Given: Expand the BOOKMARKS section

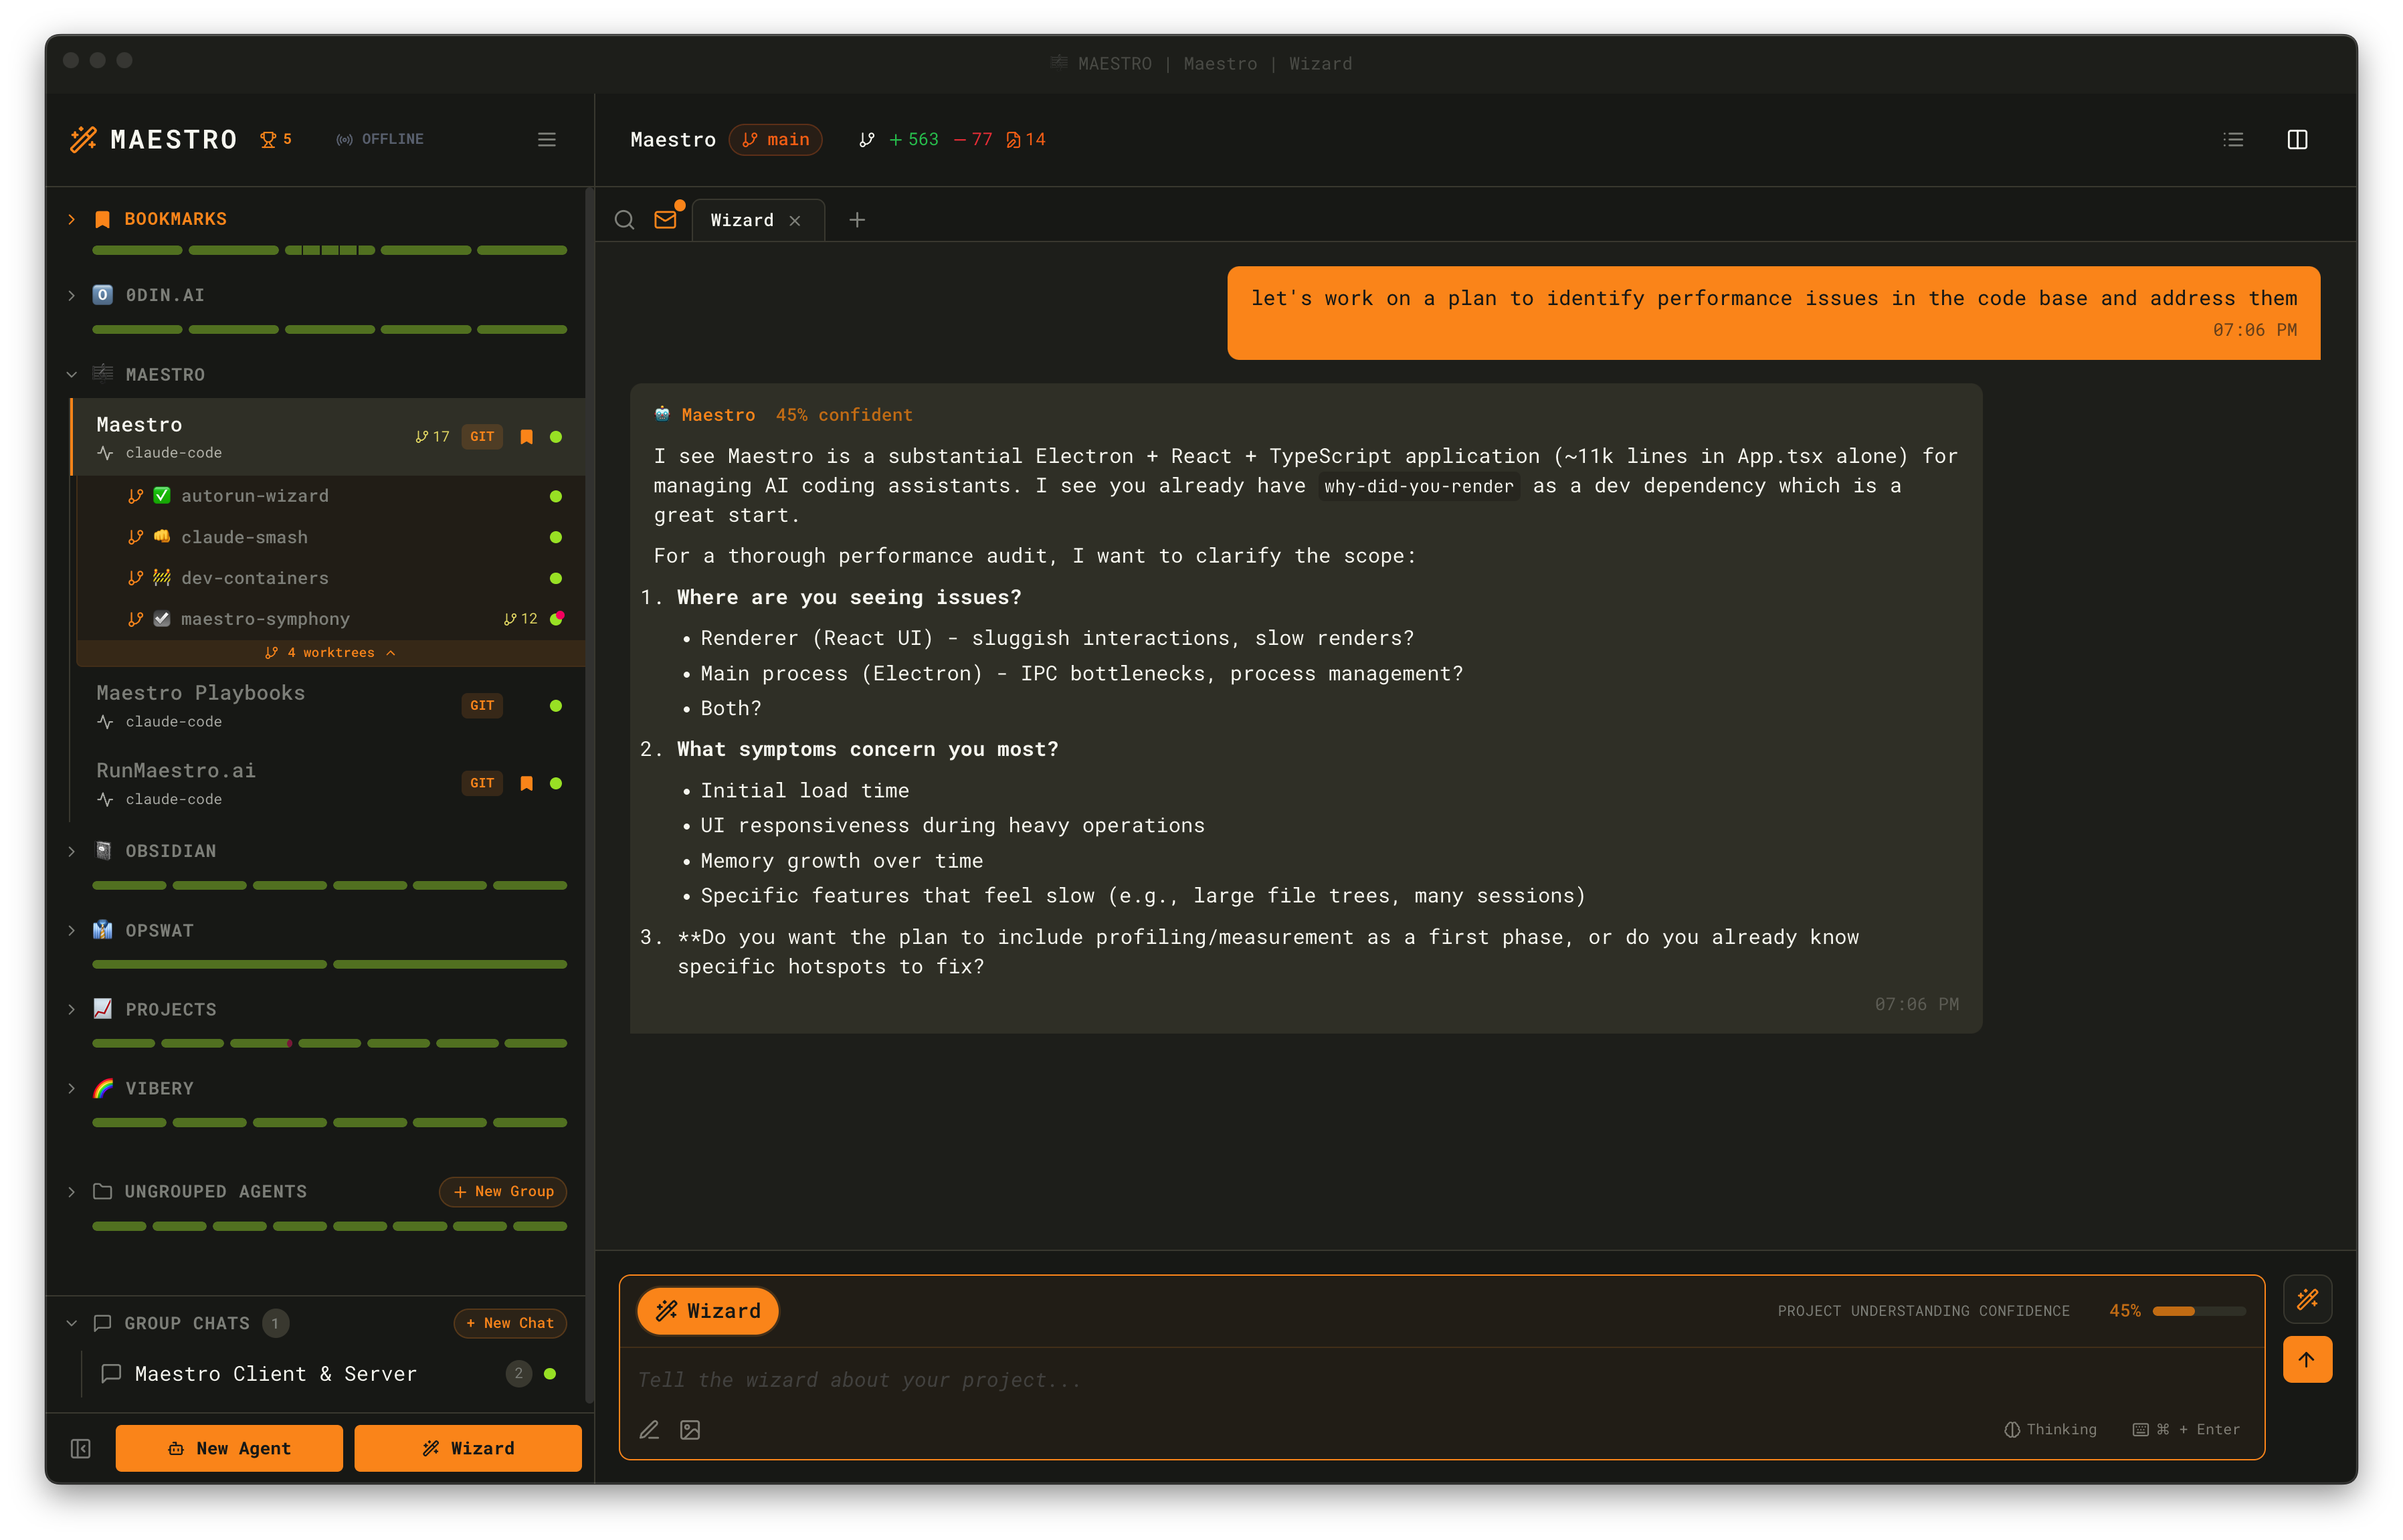Looking at the screenshot, I should (71, 218).
